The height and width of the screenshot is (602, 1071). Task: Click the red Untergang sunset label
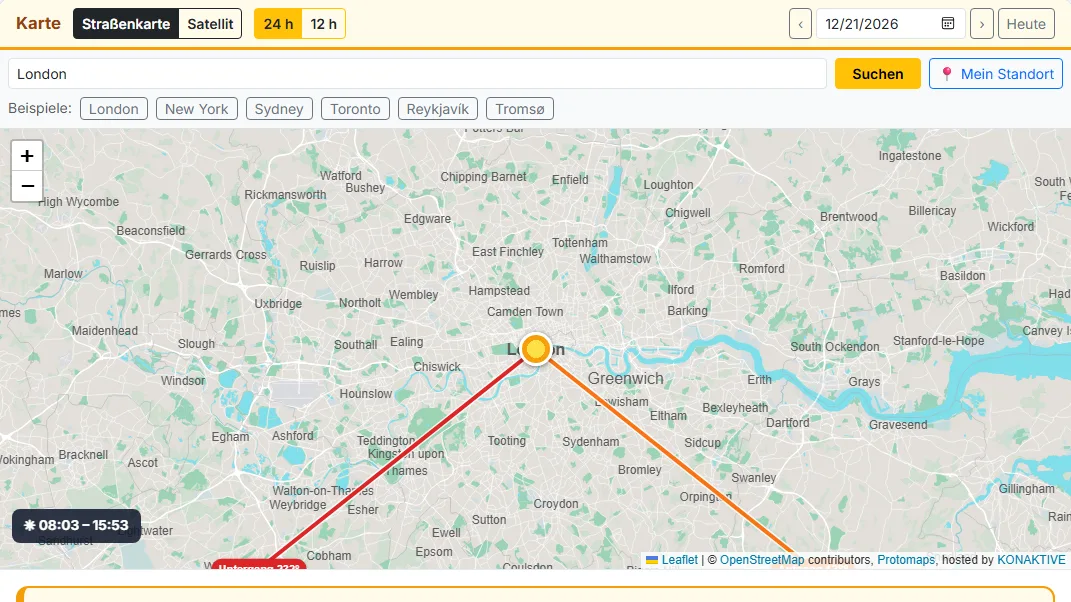point(259,565)
